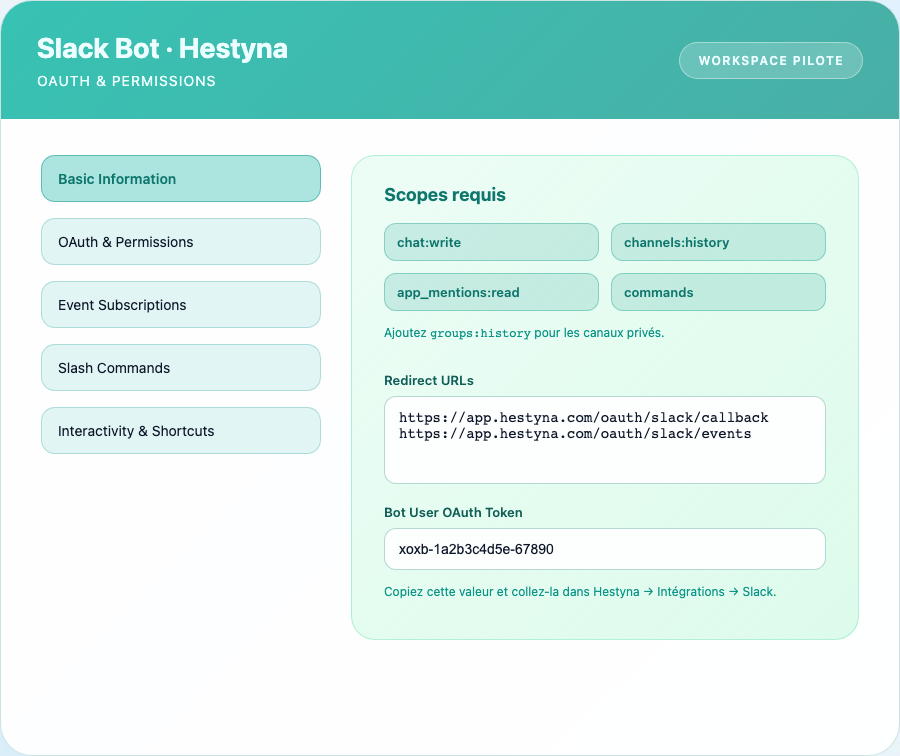900x756 pixels.
Task: Click inside the Redirect URLs text area
Action: click(x=604, y=462)
